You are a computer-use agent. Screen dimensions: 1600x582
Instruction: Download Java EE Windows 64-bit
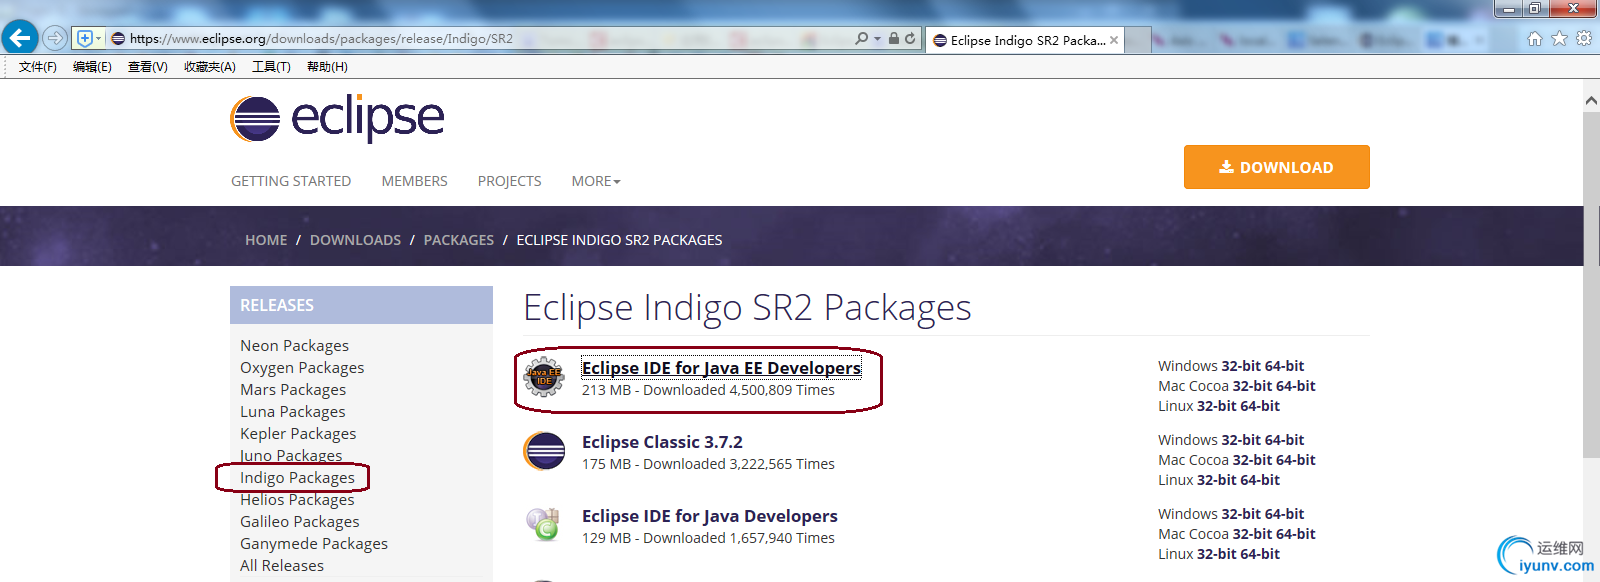pyautogui.click(x=1285, y=366)
